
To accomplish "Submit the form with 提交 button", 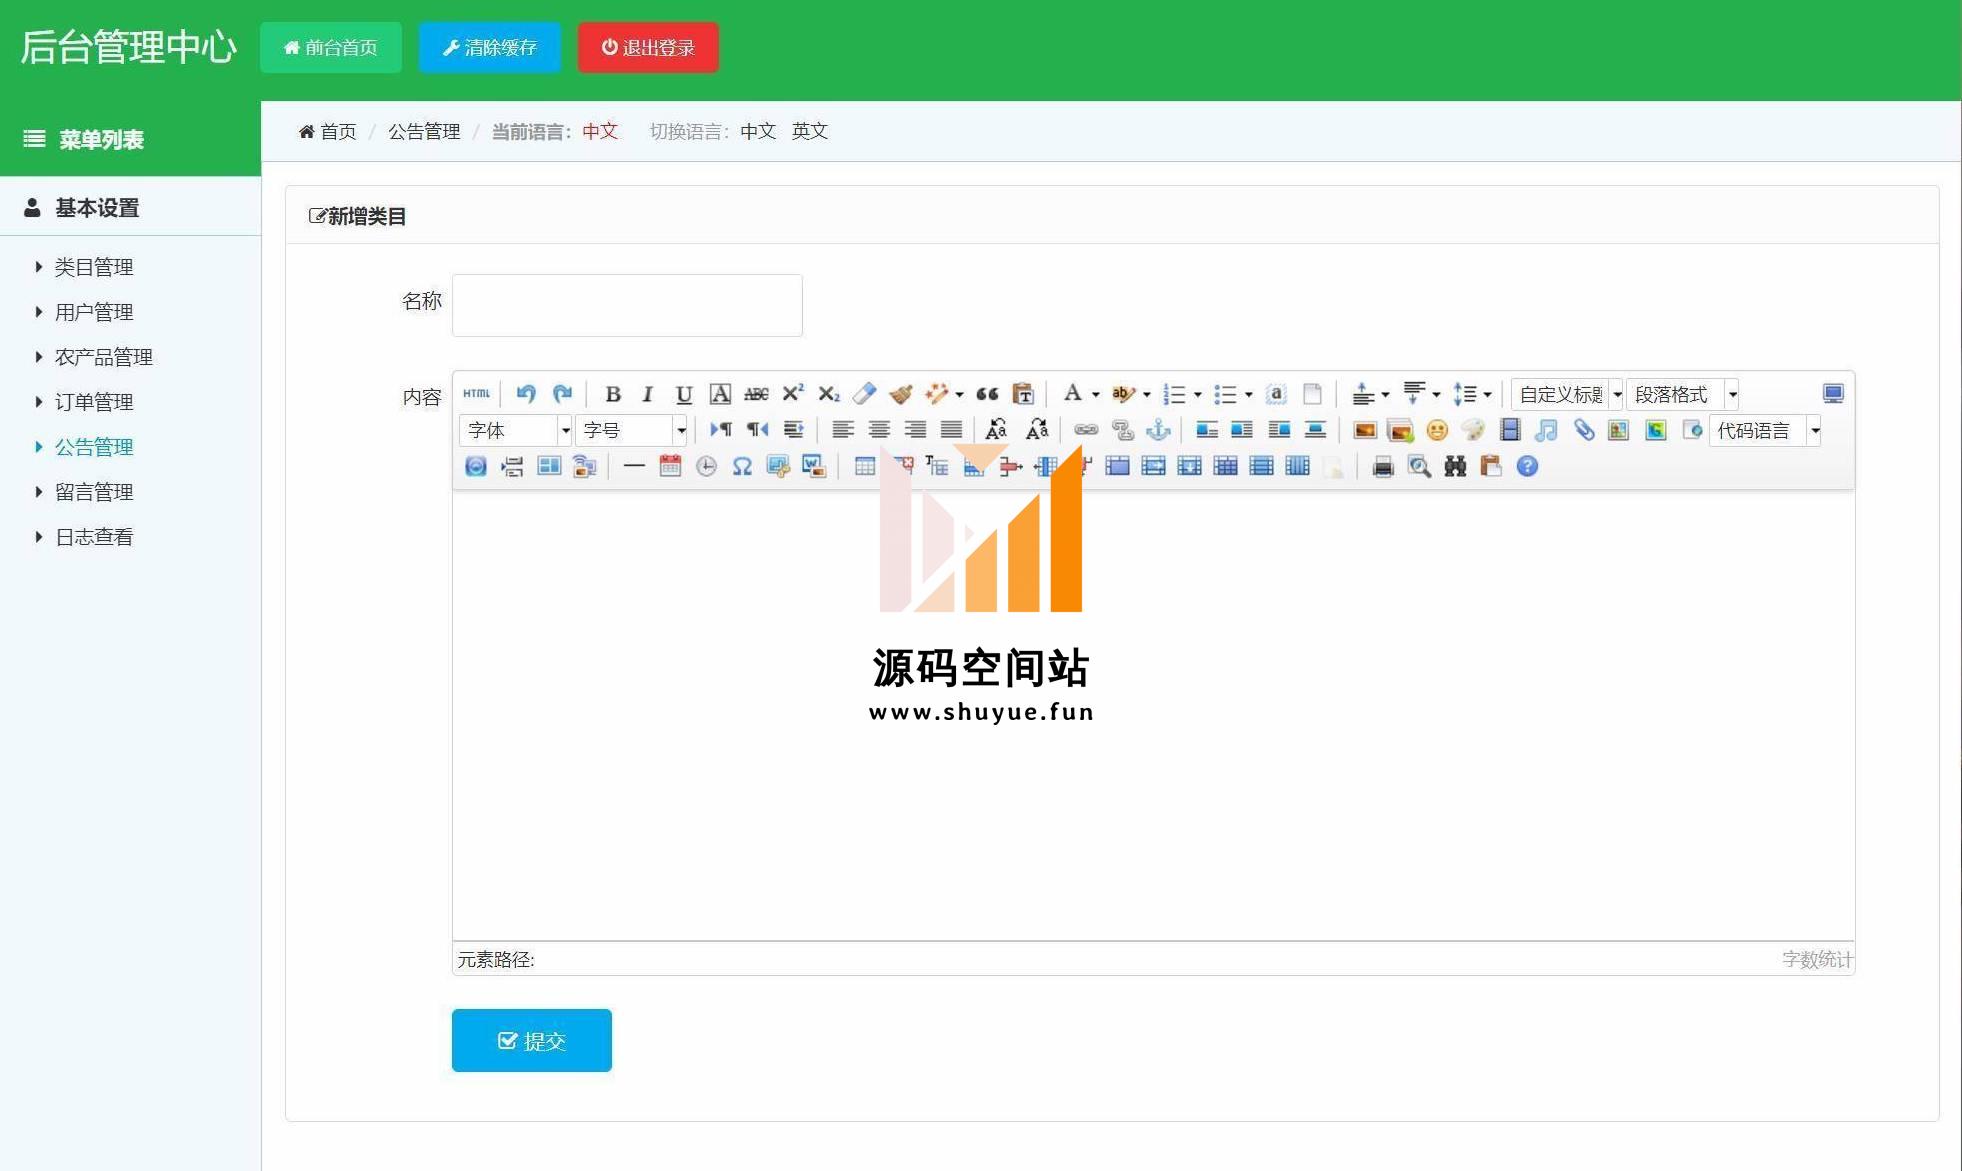I will coord(532,1040).
